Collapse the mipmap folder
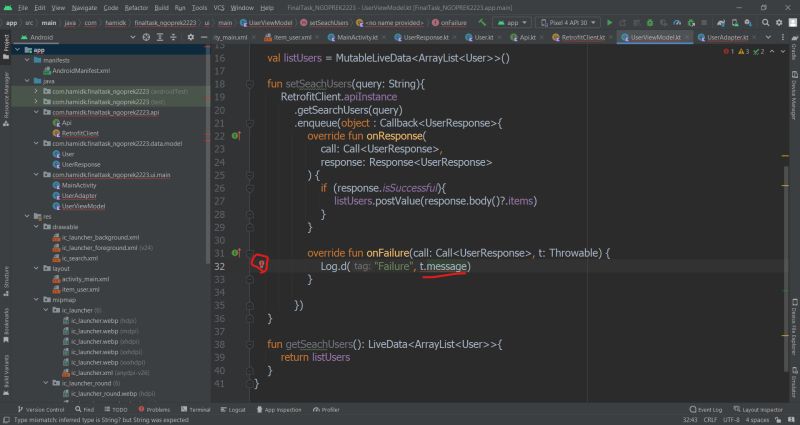The height and width of the screenshot is (425, 800). coord(36,299)
